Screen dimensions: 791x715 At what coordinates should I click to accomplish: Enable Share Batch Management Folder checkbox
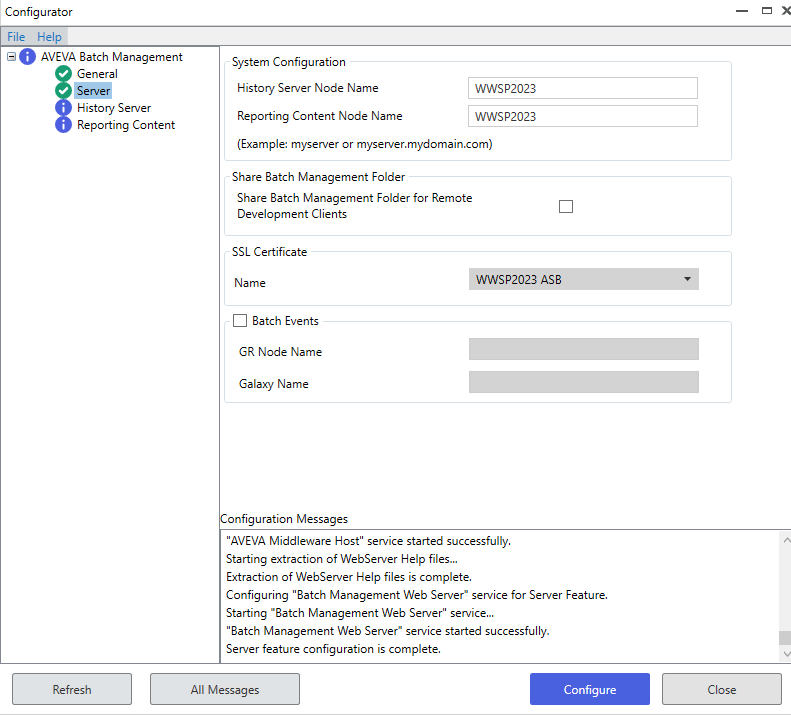pyautogui.click(x=566, y=206)
